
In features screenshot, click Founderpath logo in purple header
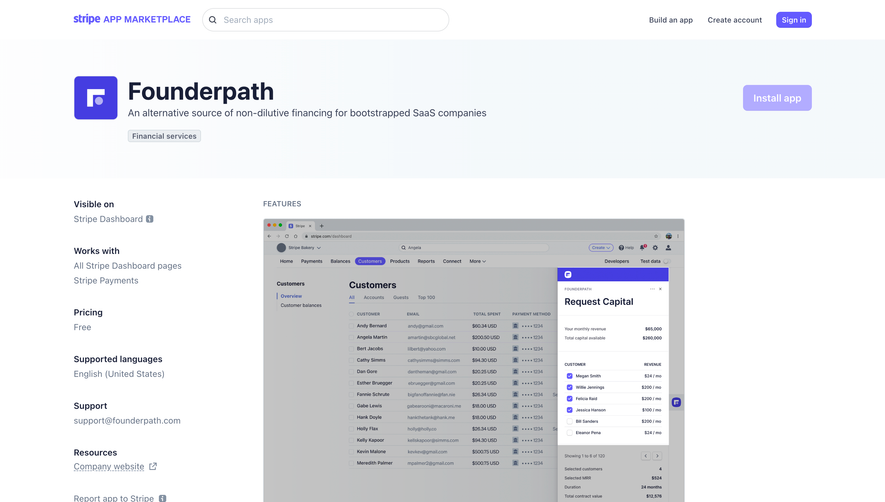click(568, 274)
